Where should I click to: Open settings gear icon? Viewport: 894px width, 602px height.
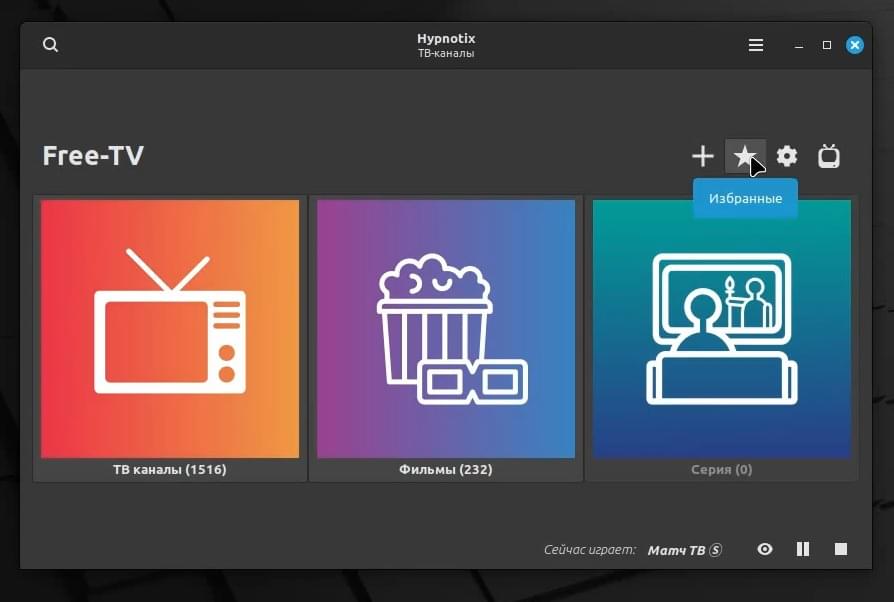(787, 156)
